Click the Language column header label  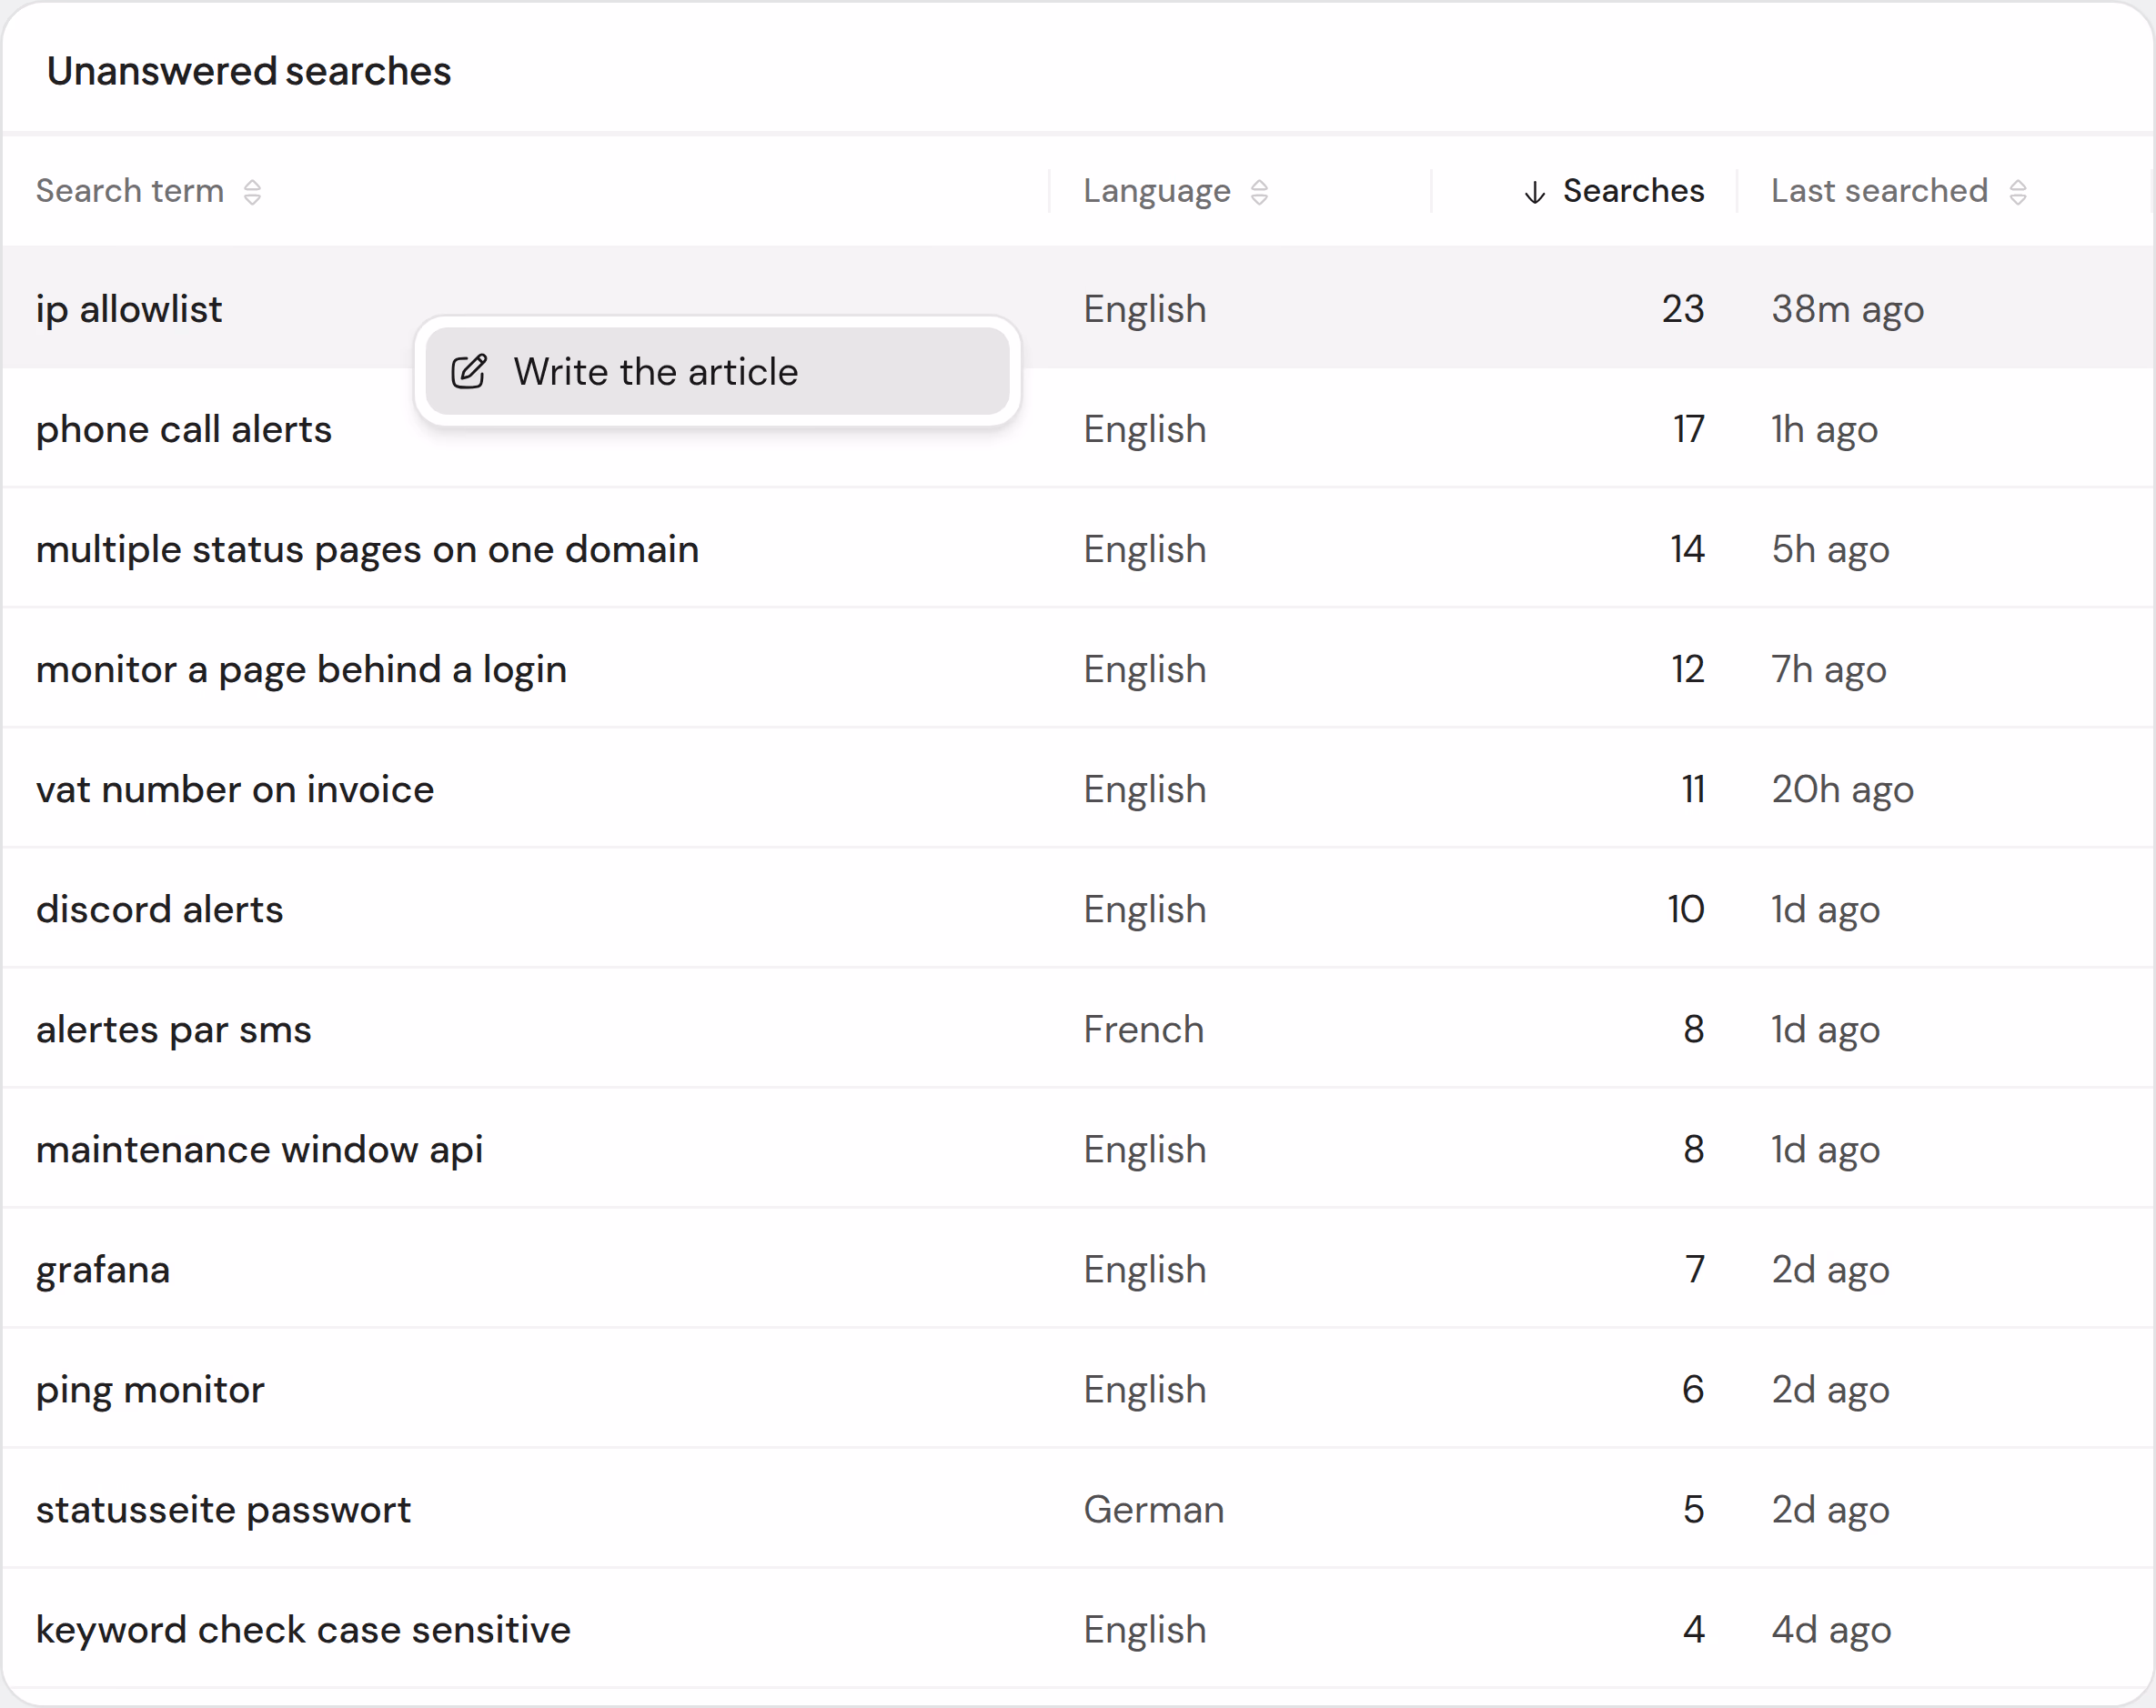[1157, 191]
